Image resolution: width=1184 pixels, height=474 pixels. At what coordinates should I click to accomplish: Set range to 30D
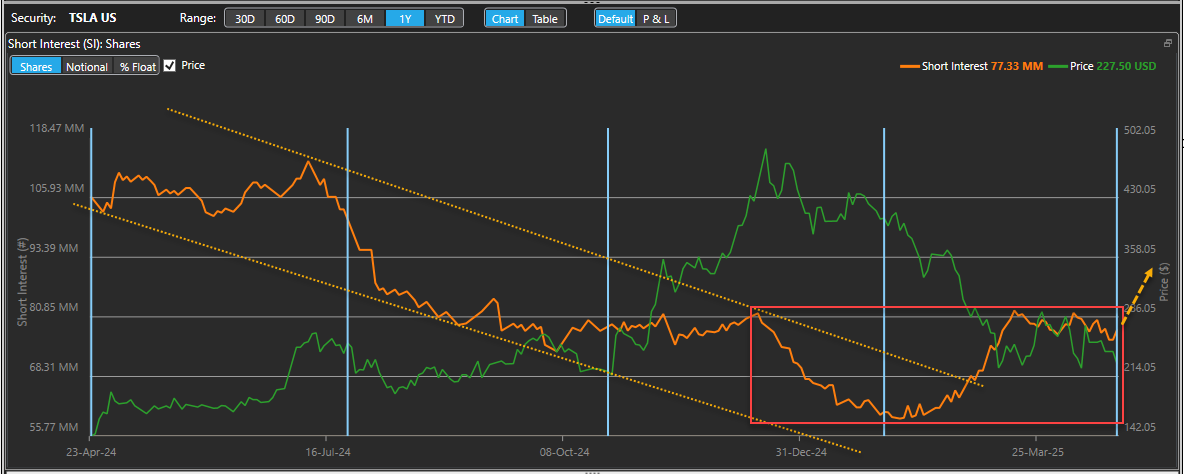[245, 19]
